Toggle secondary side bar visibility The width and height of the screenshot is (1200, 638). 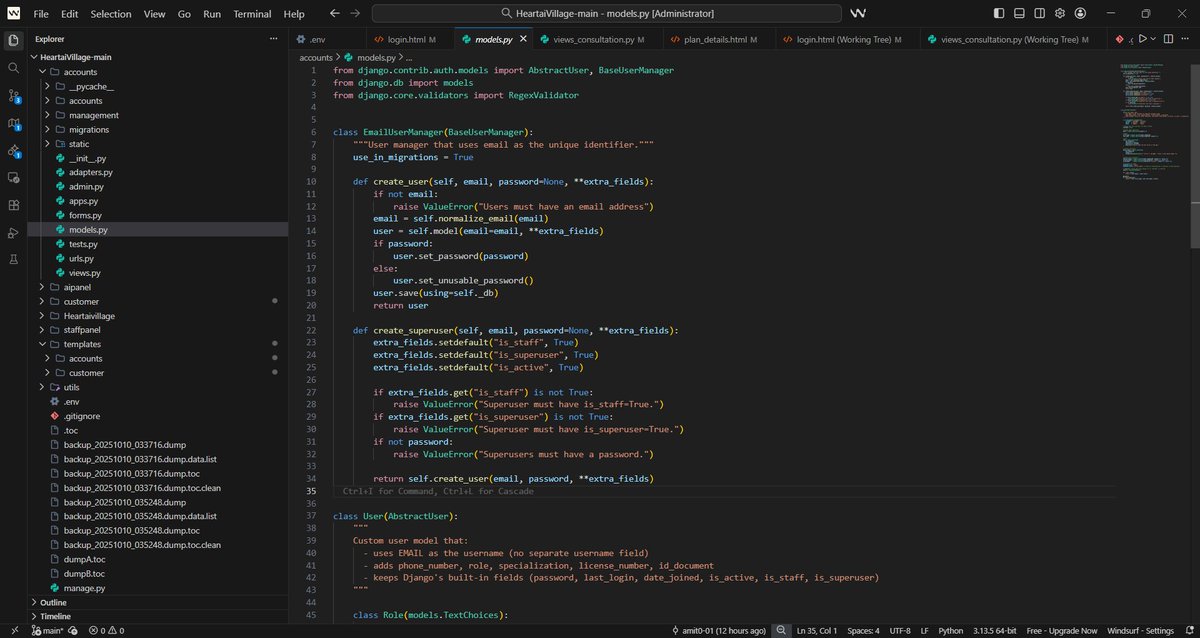[1040, 14]
